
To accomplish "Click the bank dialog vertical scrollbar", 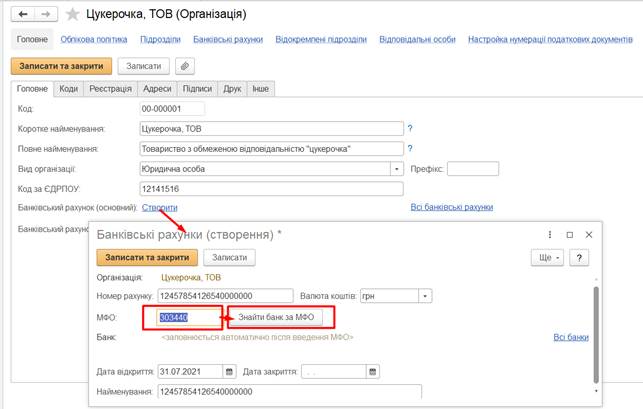I will coord(596,320).
